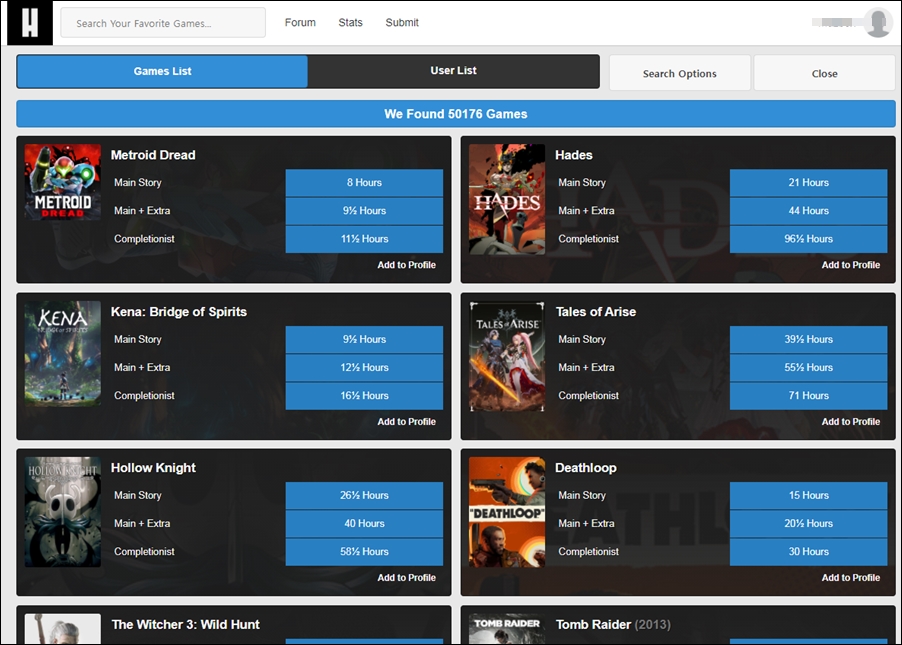The image size is (902, 645).
Task: Open Kena: Bridge of Spirits title
Action: pyautogui.click(x=179, y=311)
